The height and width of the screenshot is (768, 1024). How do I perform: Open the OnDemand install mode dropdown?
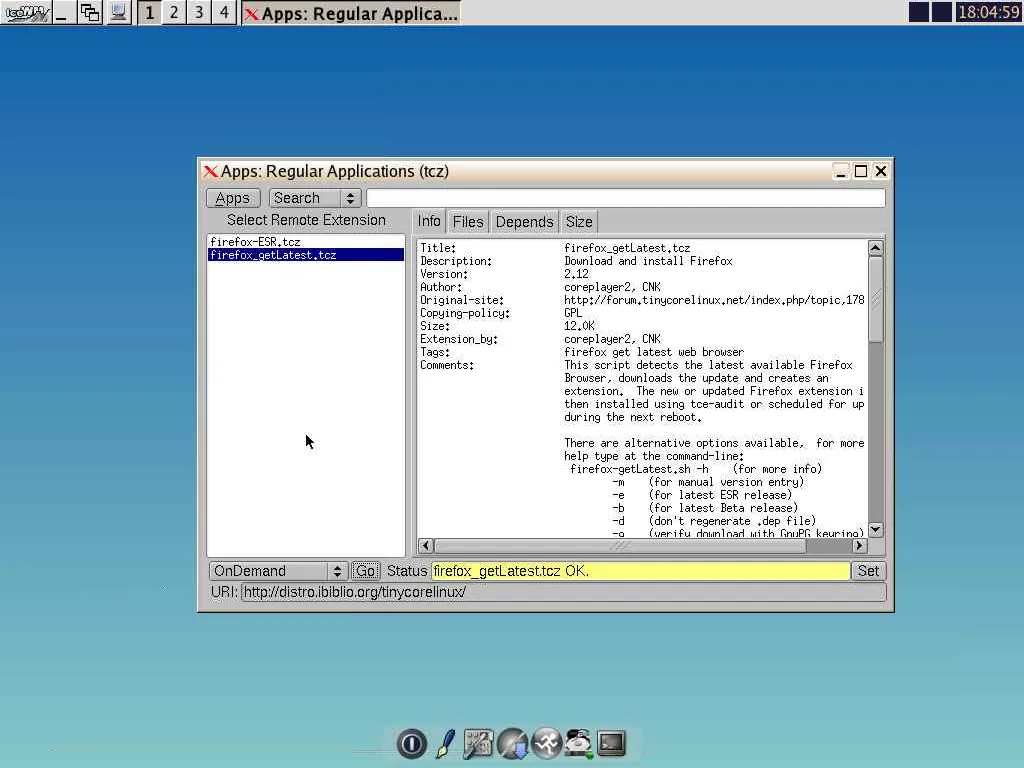coord(278,571)
